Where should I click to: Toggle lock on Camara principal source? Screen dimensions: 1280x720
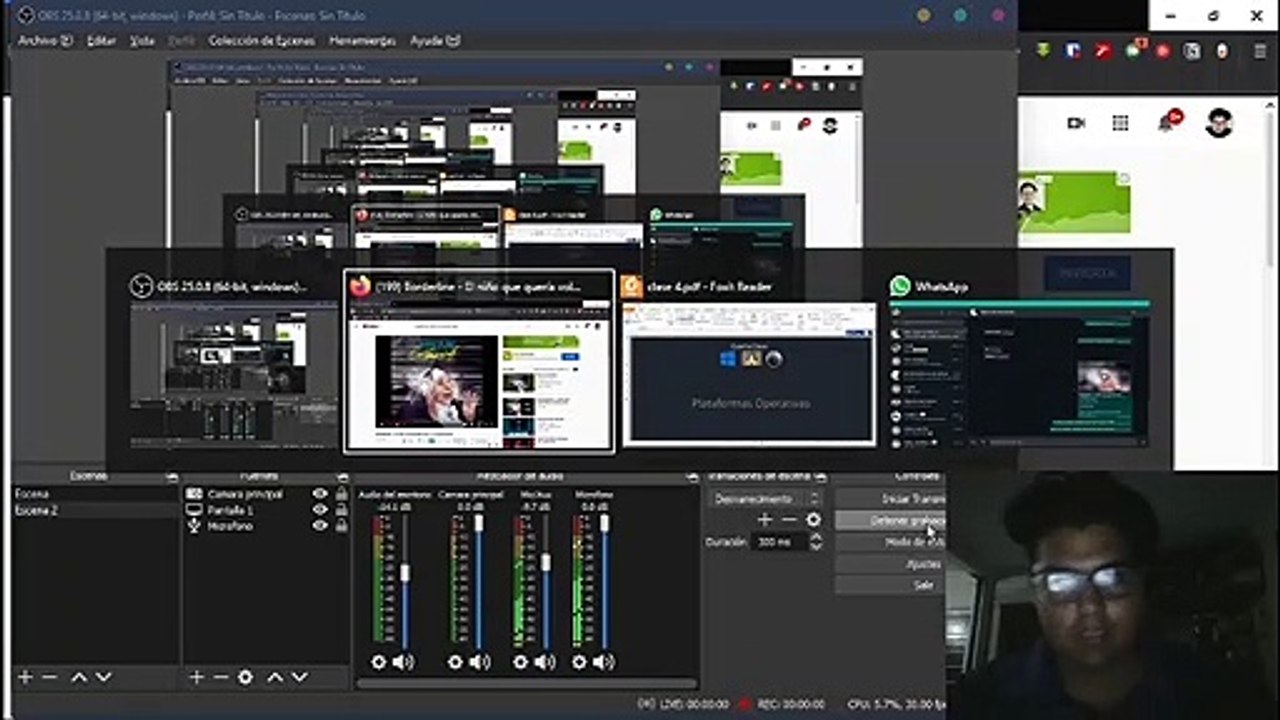[341, 494]
